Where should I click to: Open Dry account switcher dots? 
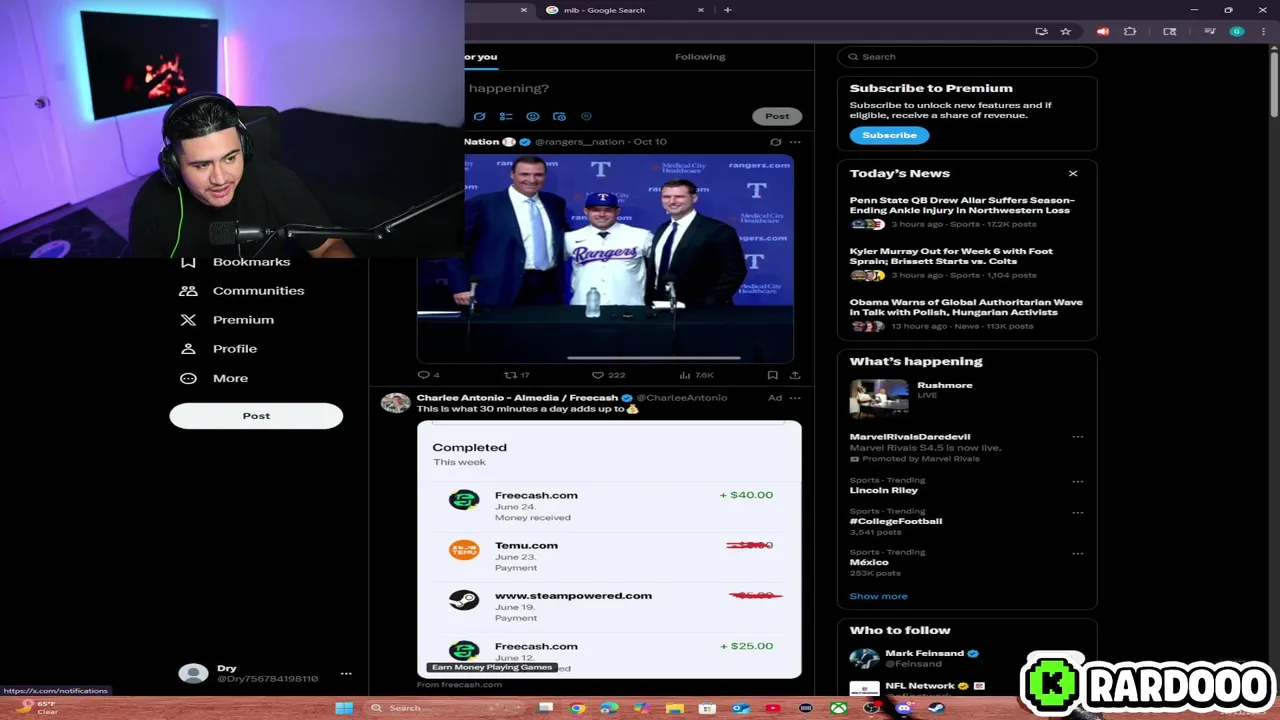(346, 674)
